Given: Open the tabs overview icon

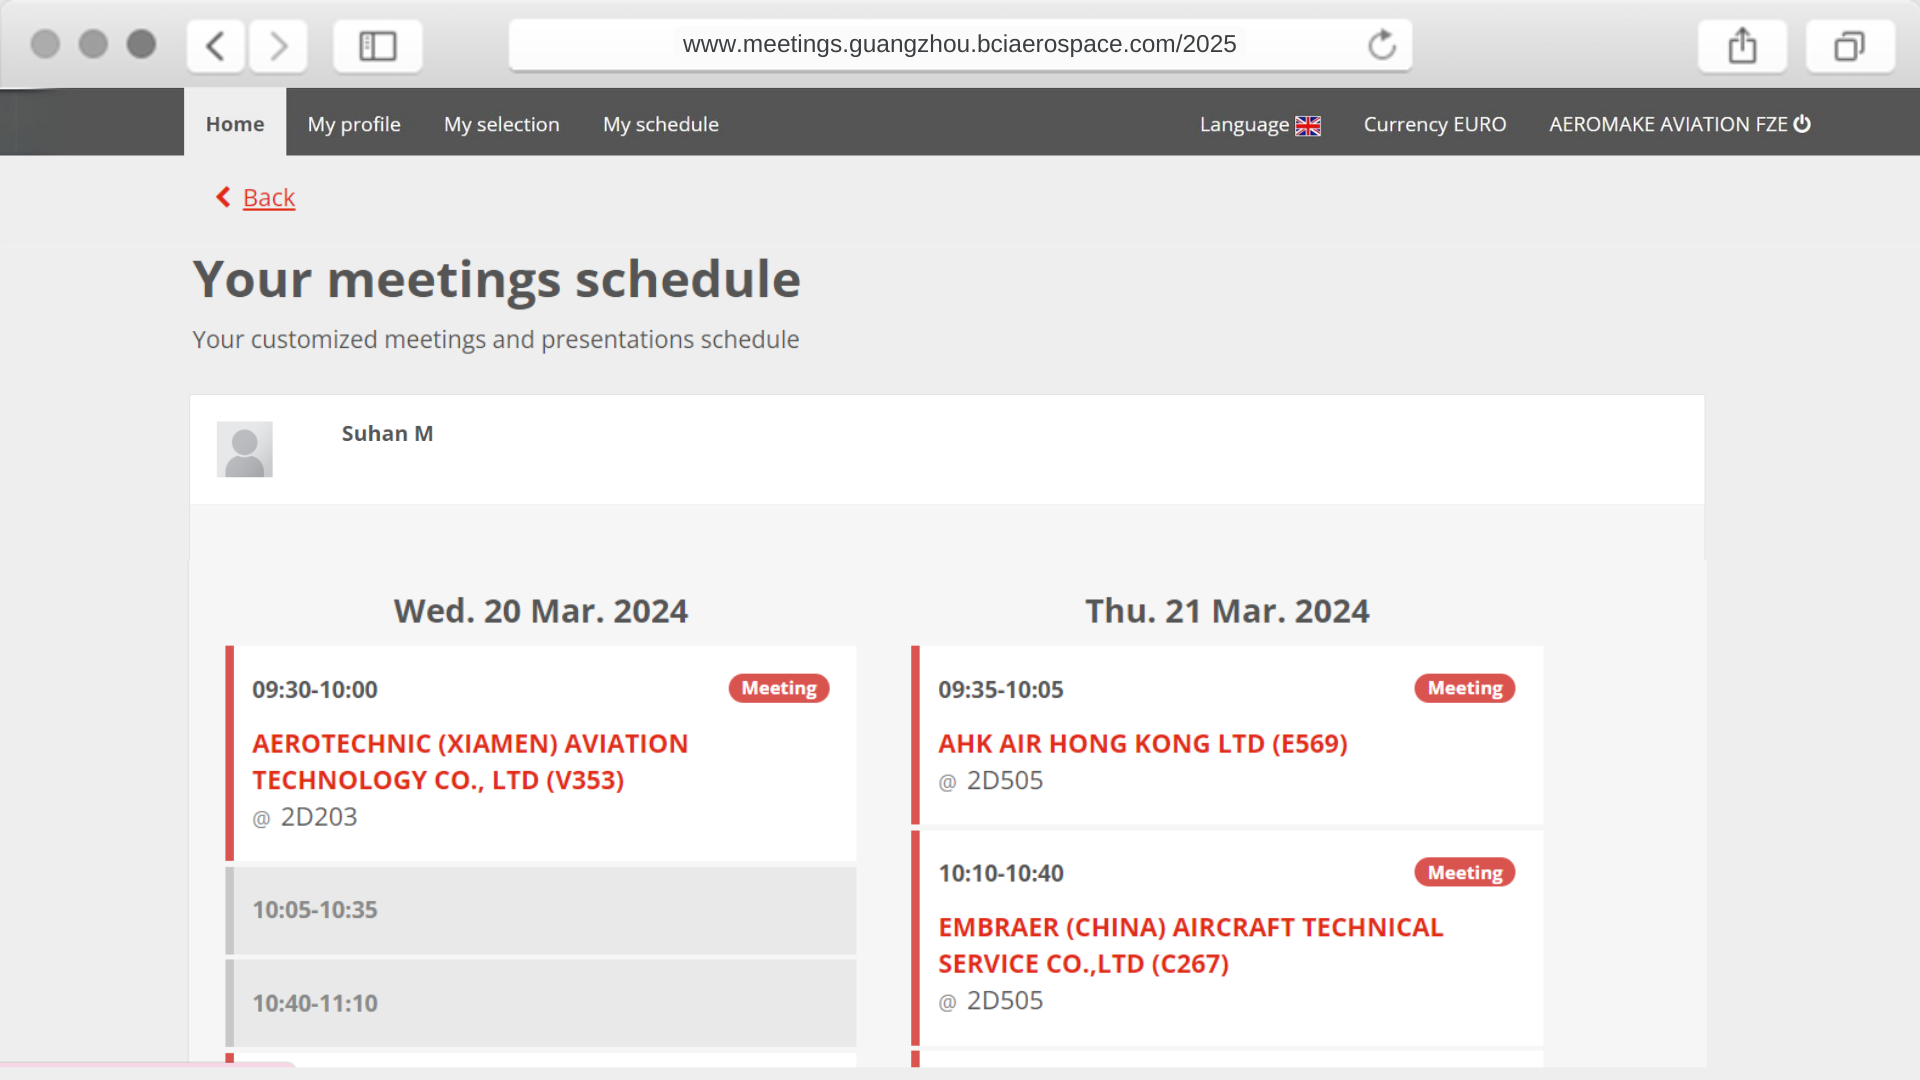Looking at the screenshot, I should [x=1849, y=46].
